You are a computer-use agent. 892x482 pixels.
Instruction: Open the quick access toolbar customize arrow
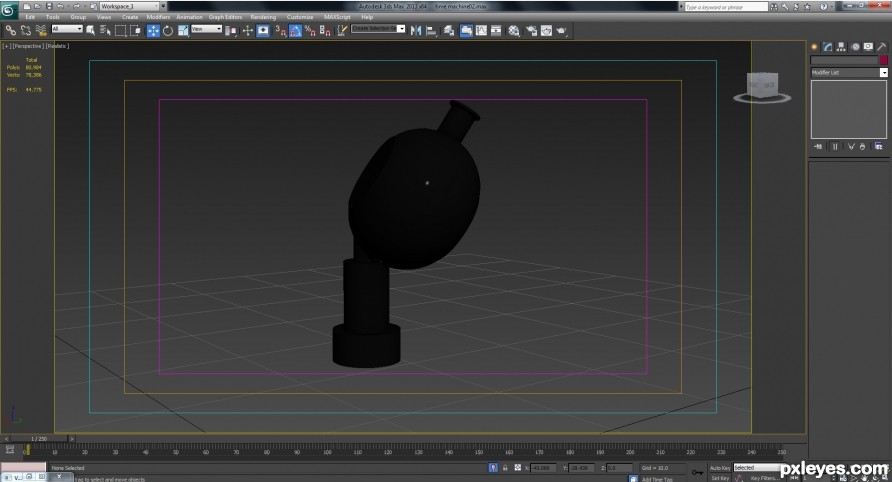point(164,6)
